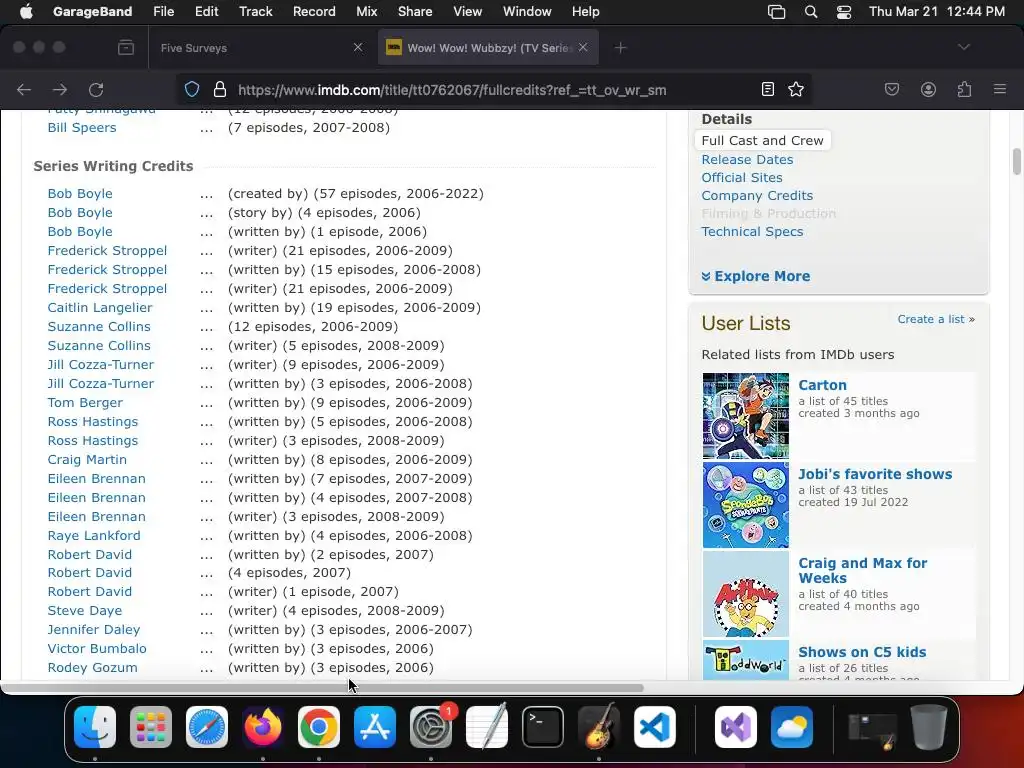The width and height of the screenshot is (1024, 768).
Task: Reload the IMDb page
Action: 96,89
